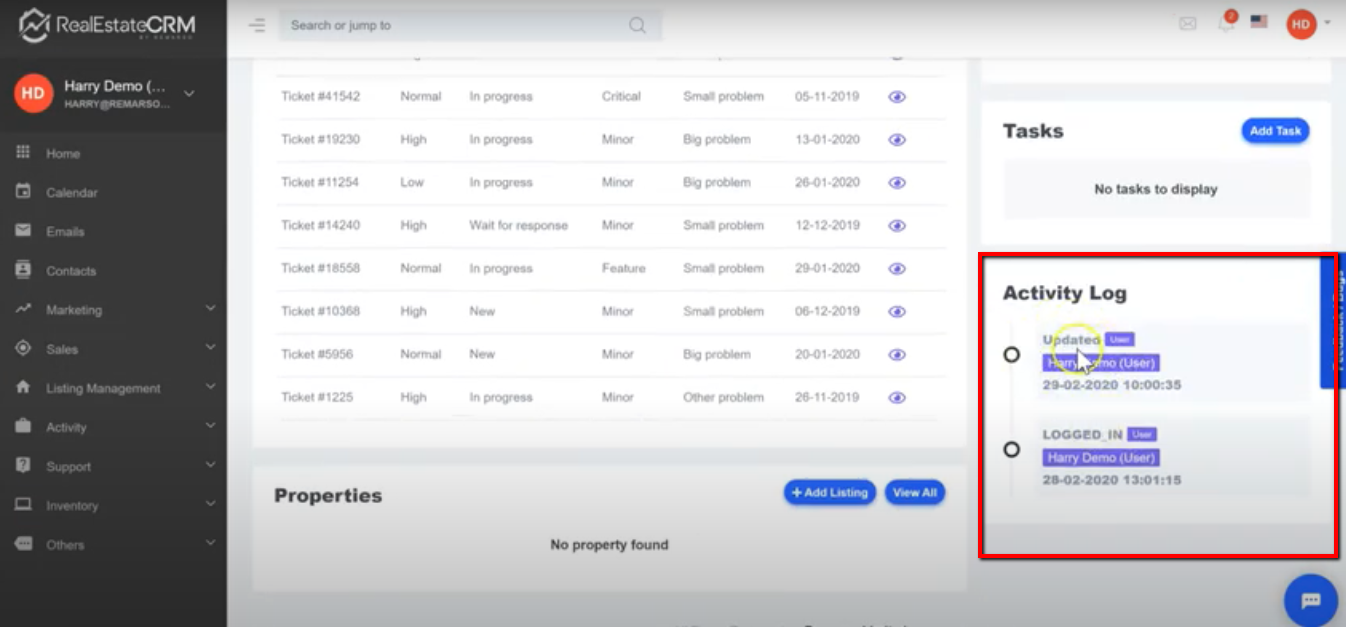Open the notifications bell icon
1346x627 pixels.
(1226, 24)
